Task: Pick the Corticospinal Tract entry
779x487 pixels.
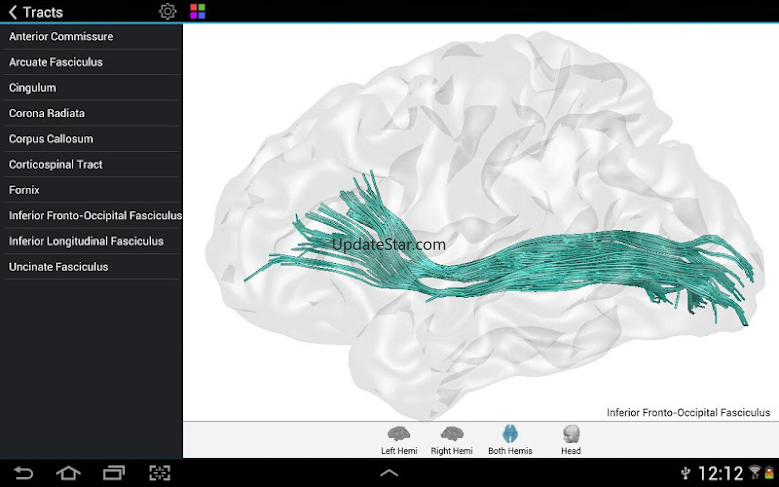Action: 56,165
